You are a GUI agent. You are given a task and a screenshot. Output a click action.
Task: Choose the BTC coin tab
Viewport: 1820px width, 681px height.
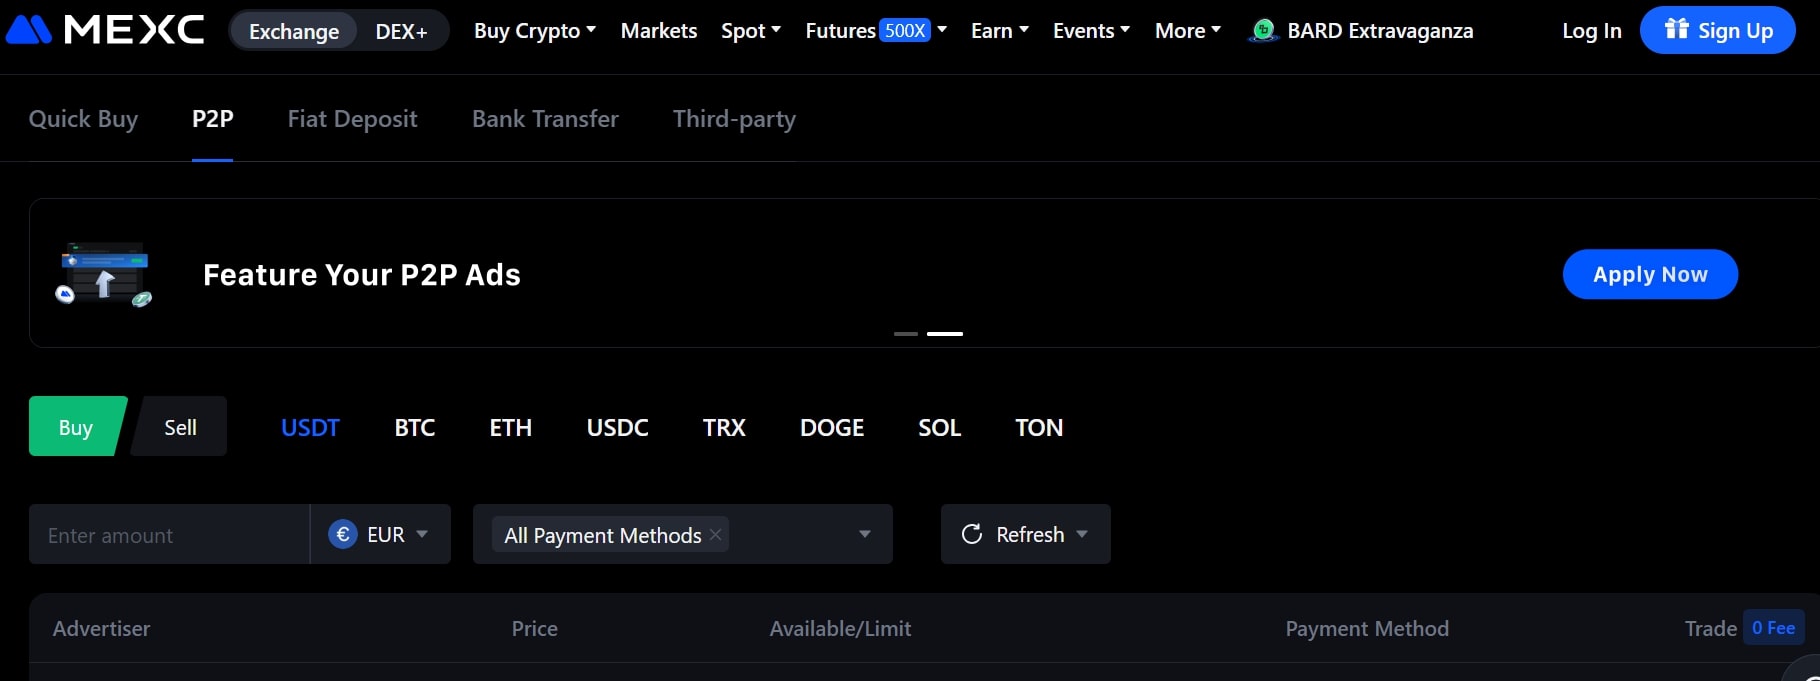pyautogui.click(x=415, y=427)
